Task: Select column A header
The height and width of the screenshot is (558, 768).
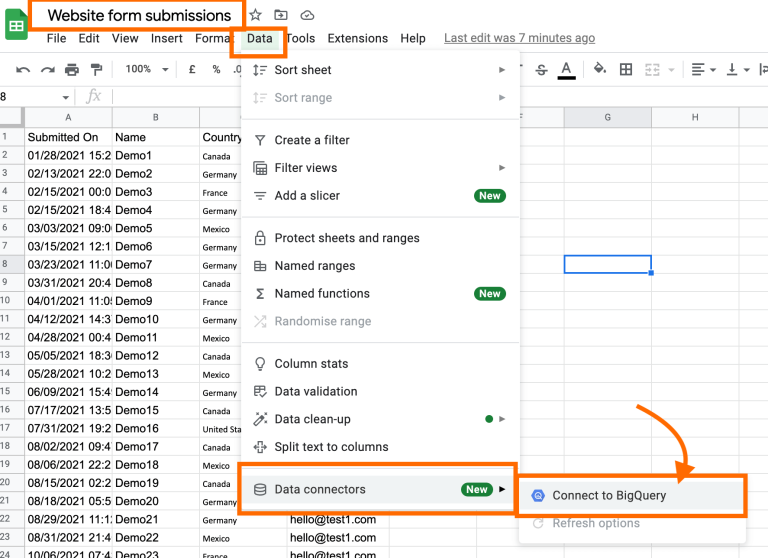Action: click(x=68, y=118)
